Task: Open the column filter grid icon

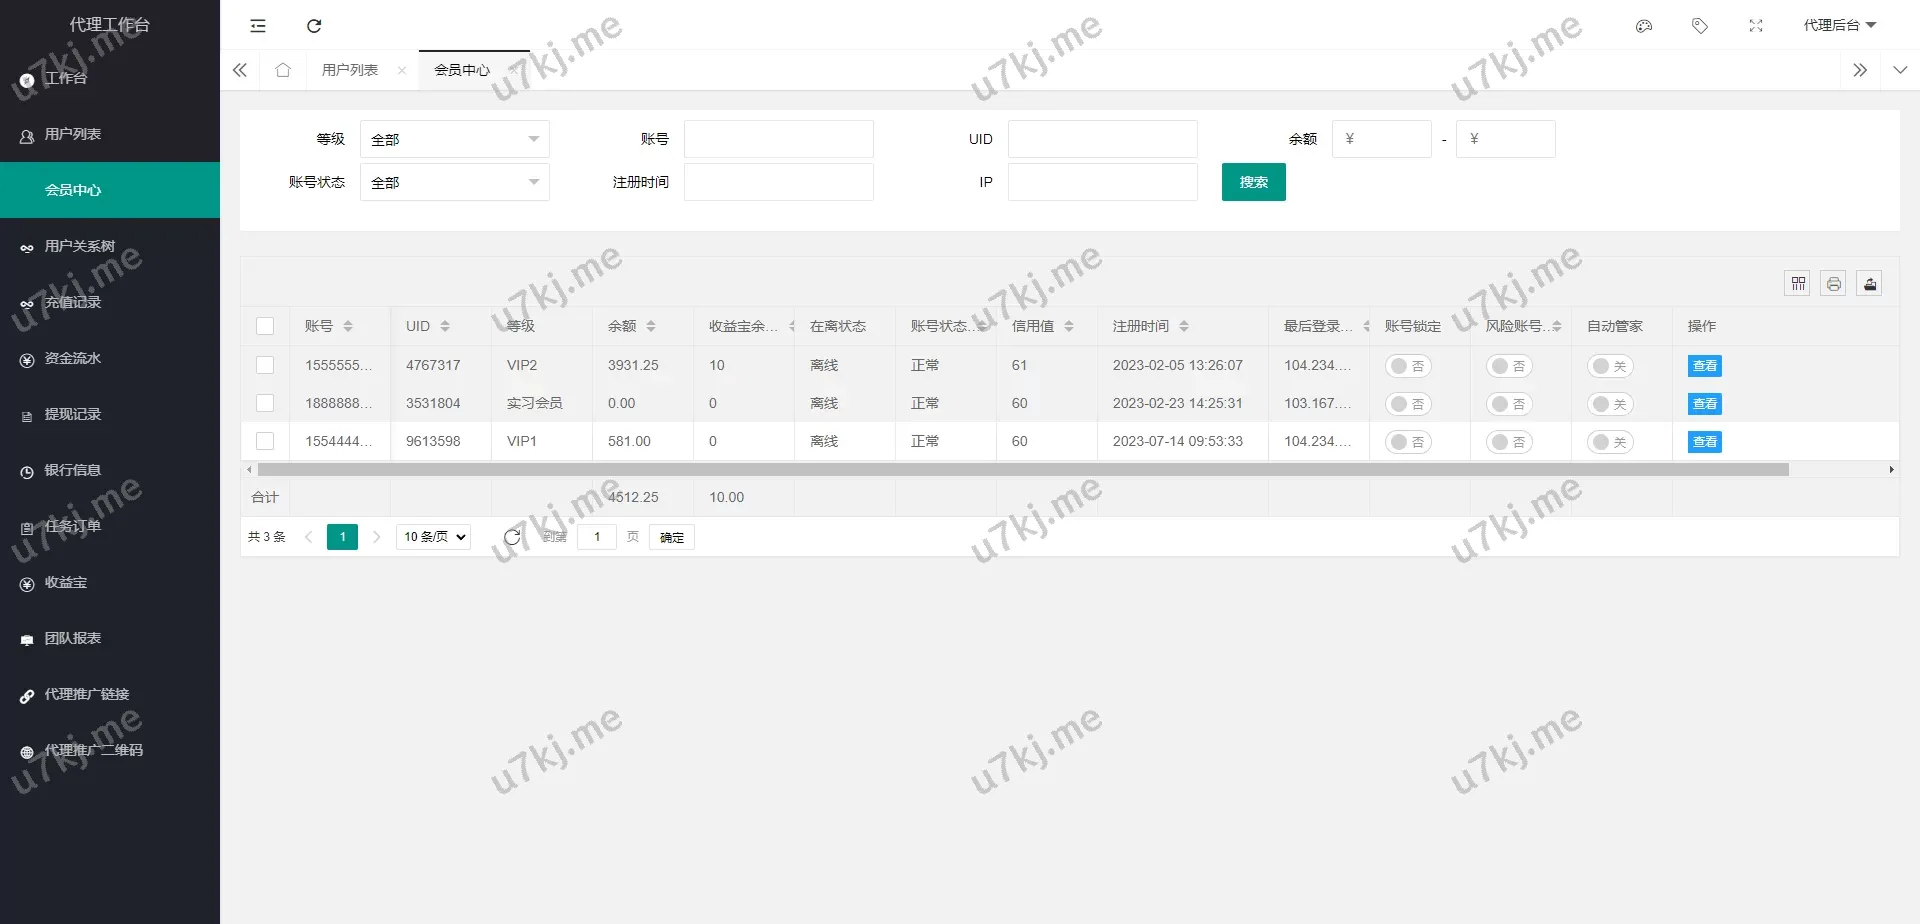Action: (x=1797, y=284)
